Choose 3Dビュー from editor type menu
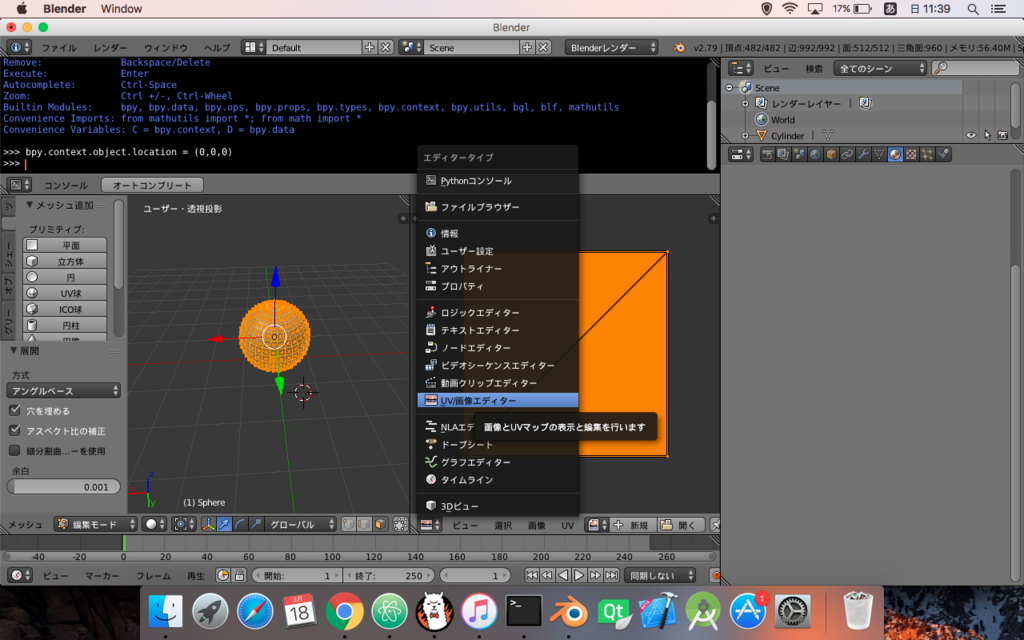 pos(498,505)
